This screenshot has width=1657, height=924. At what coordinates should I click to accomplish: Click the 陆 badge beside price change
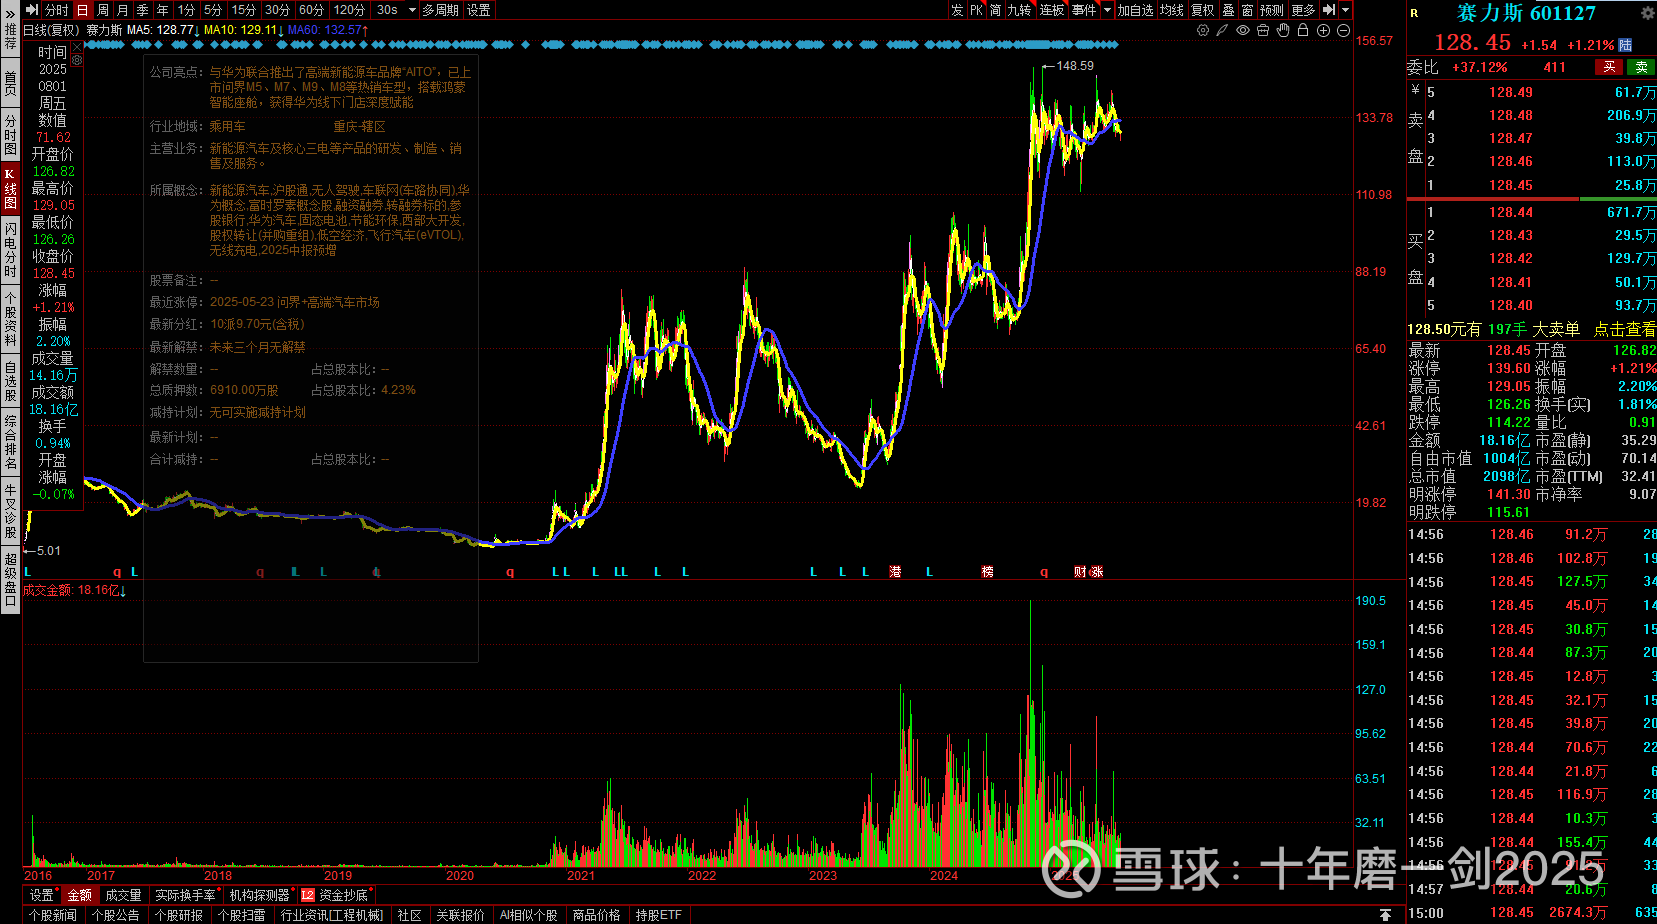coord(1625,45)
